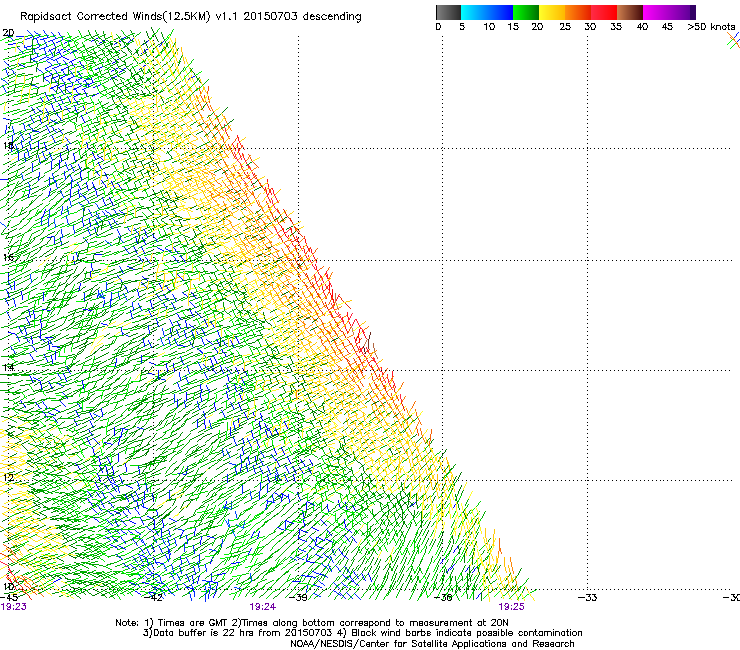Click the latitude label "16" on the left axis
Viewport: 740px width, 650px height.
pos(8,257)
